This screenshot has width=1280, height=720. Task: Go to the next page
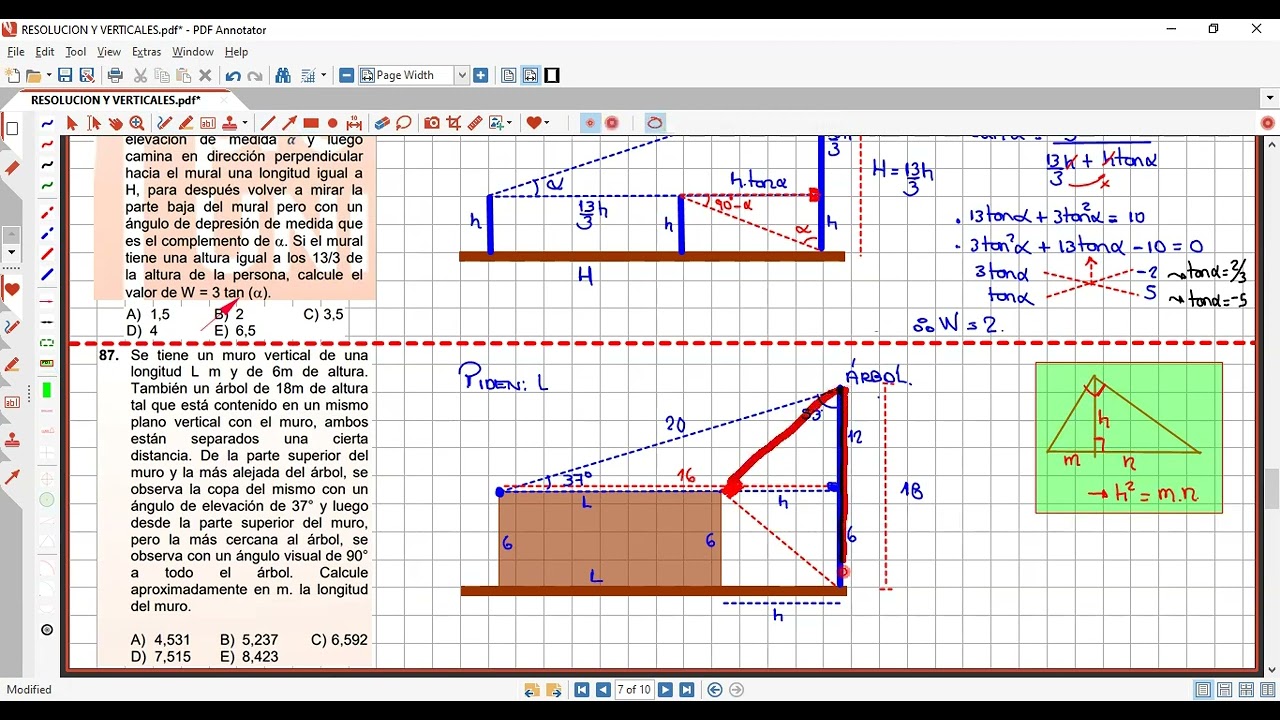[665, 690]
